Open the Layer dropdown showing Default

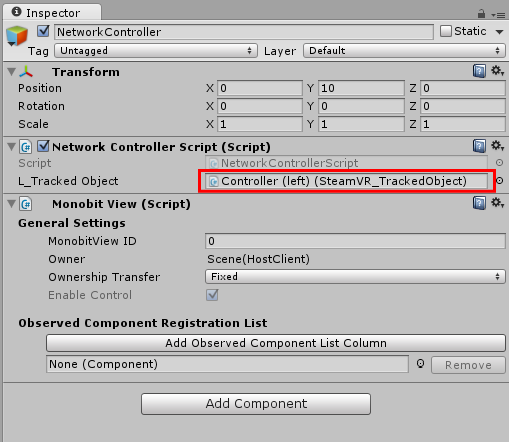point(404,51)
